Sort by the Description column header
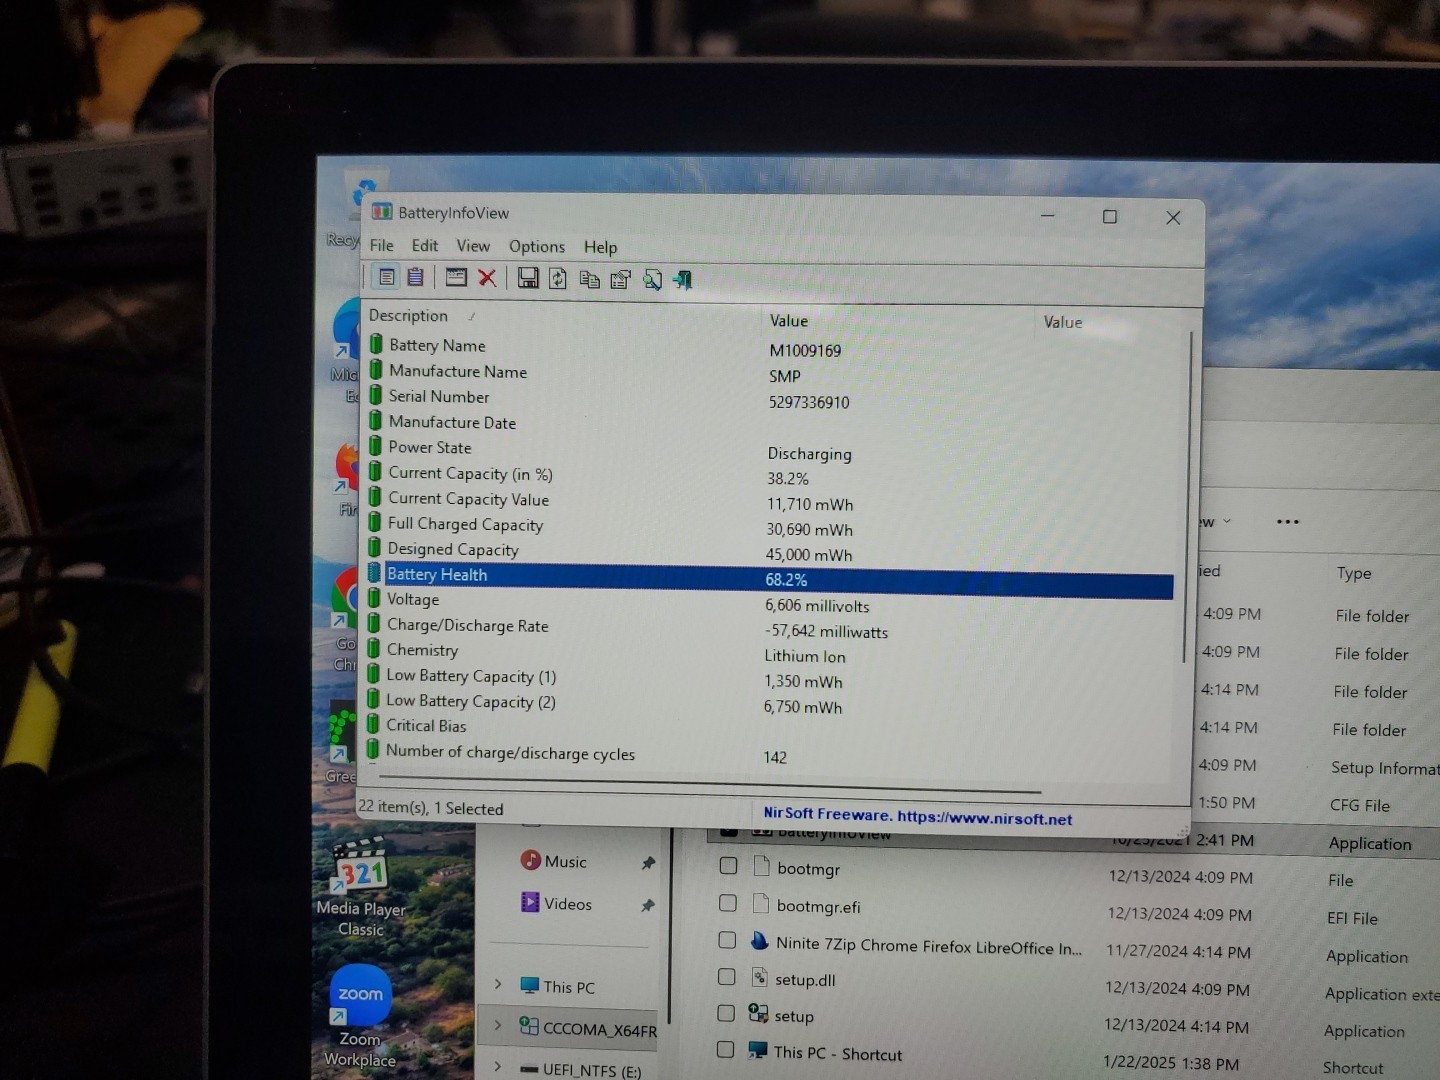 click(560, 316)
